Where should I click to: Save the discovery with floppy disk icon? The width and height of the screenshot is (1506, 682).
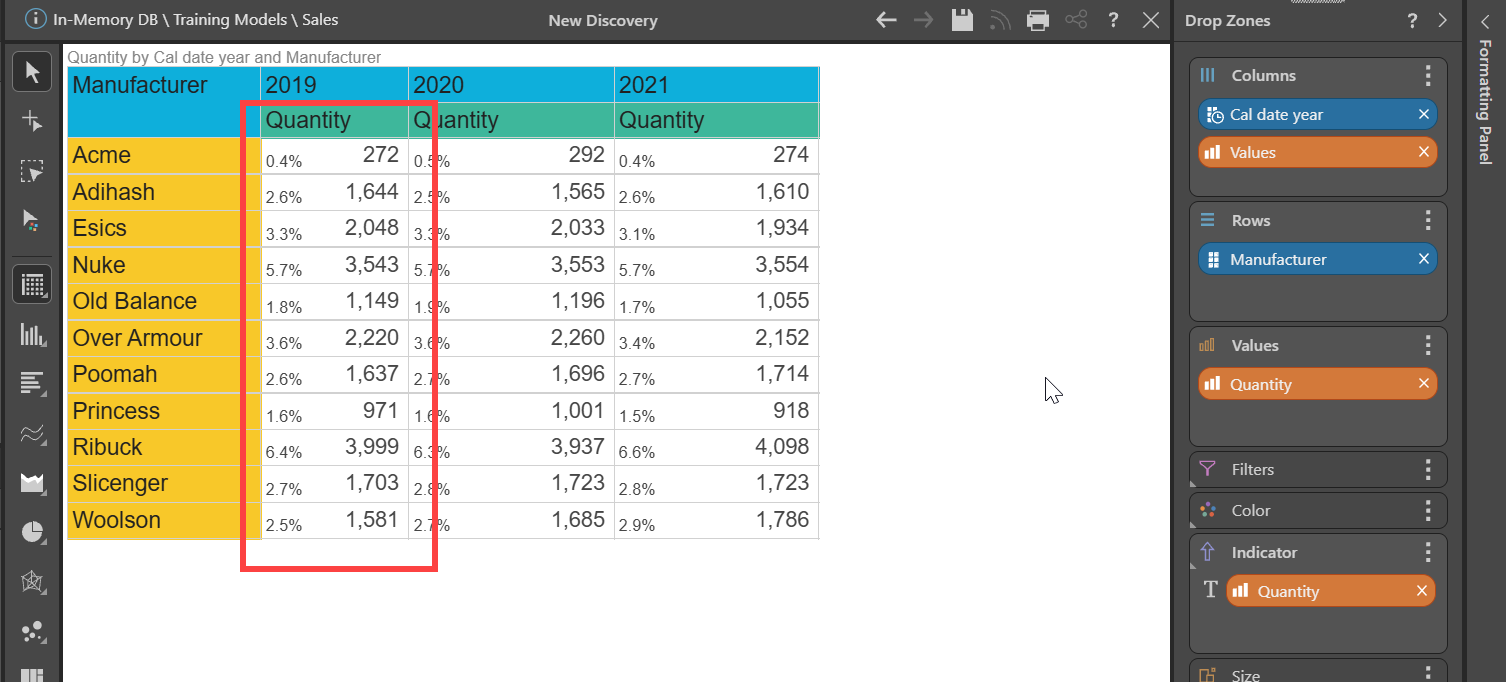click(962, 20)
